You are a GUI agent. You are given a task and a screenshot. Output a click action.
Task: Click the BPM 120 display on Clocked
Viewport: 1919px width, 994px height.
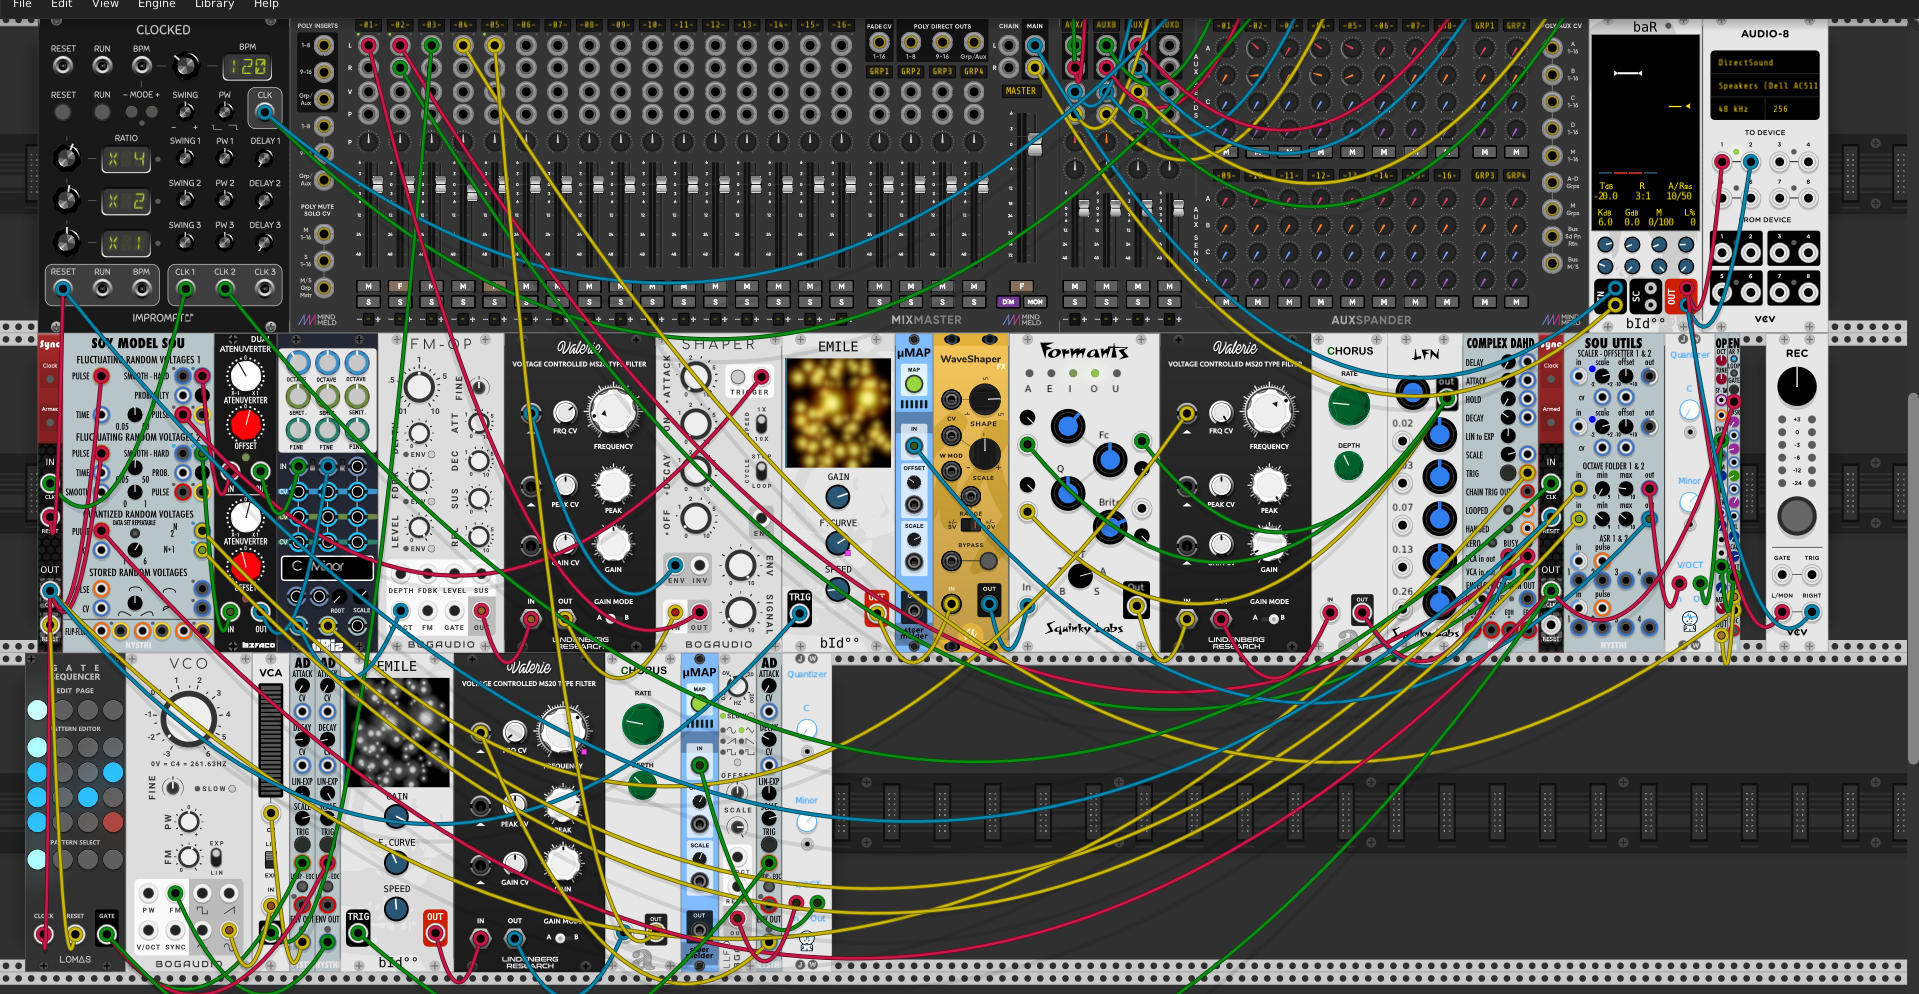pyautogui.click(x=246, y=67)
